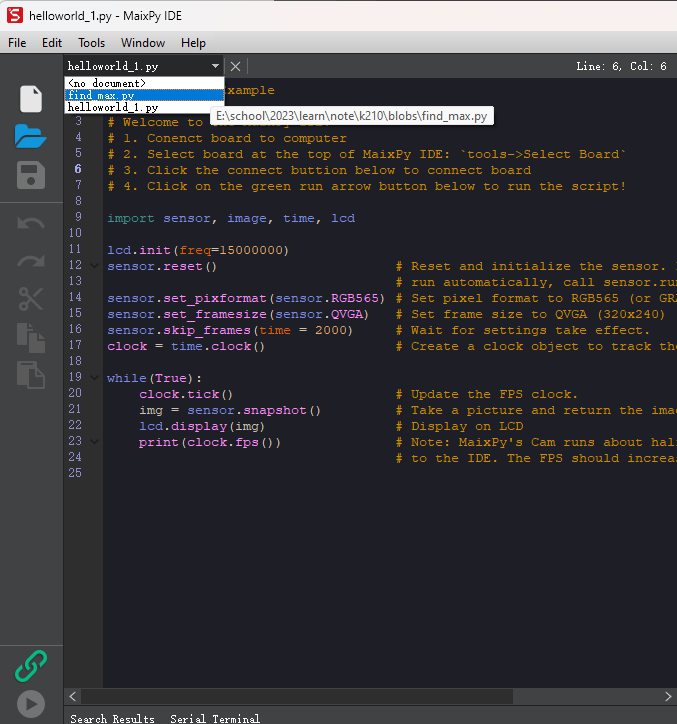Select helloworld_1.py in the document list
Viewport: 677px width, 724px height.
click(144, 107)
